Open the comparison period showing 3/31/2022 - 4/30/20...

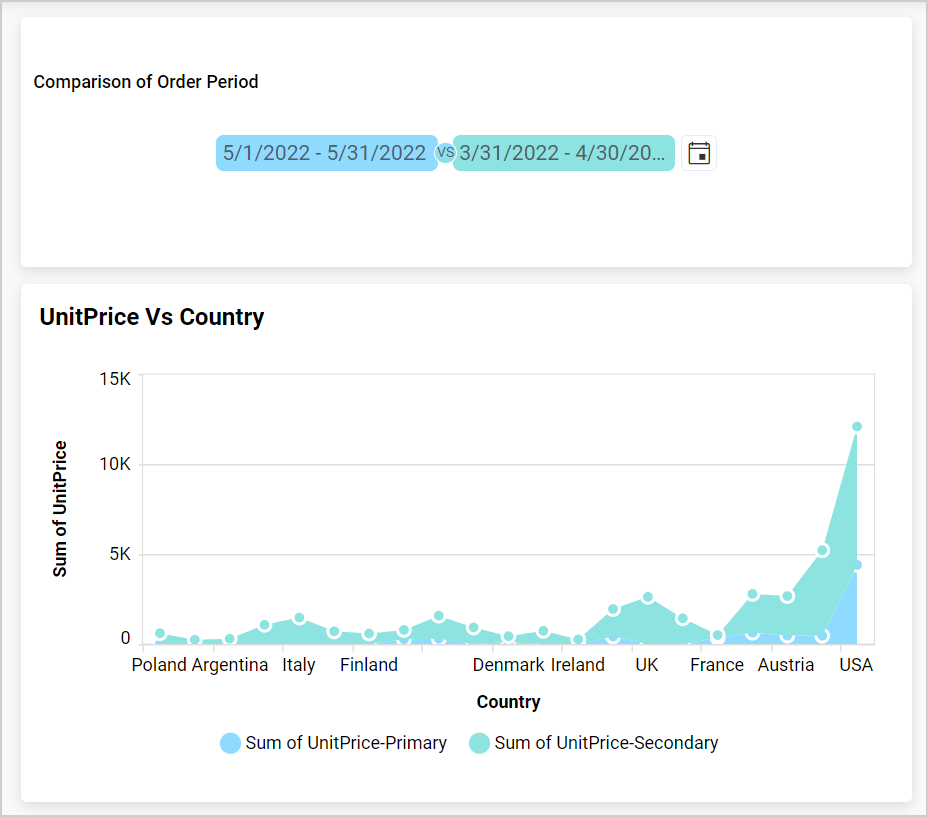(x=563, y=152)
